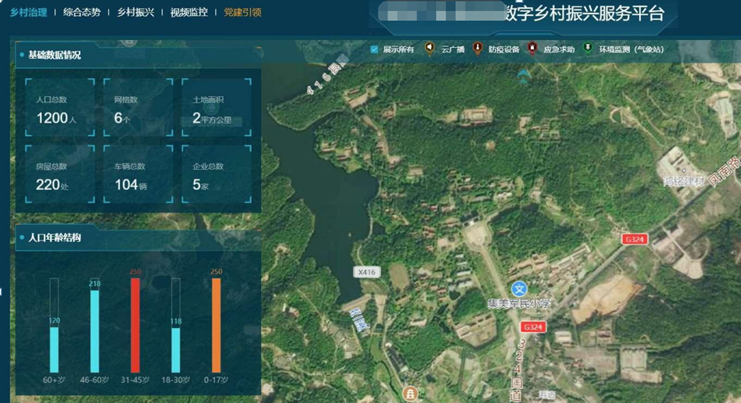Click the 18-30岁 age bar
The width and height of the screenshot is (741, 403).
pyautogui.click(x=176, y=350)
